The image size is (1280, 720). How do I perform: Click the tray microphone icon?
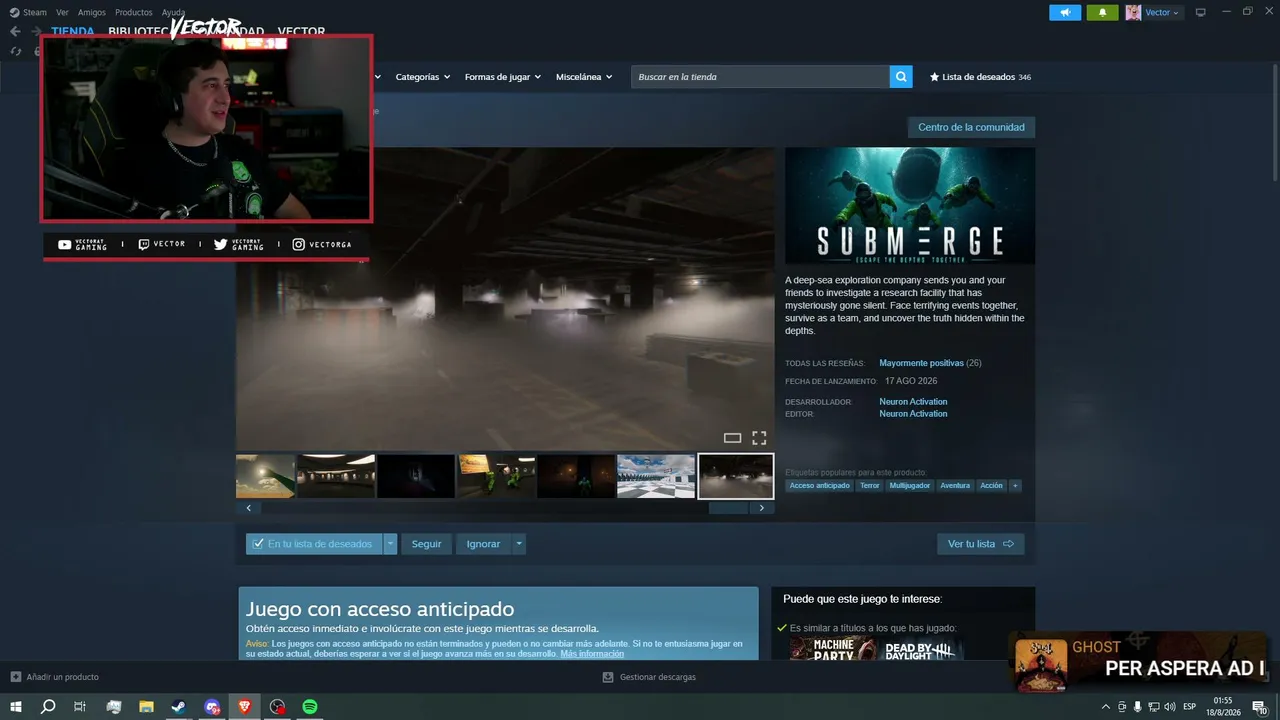click(x=1137, y=706)
